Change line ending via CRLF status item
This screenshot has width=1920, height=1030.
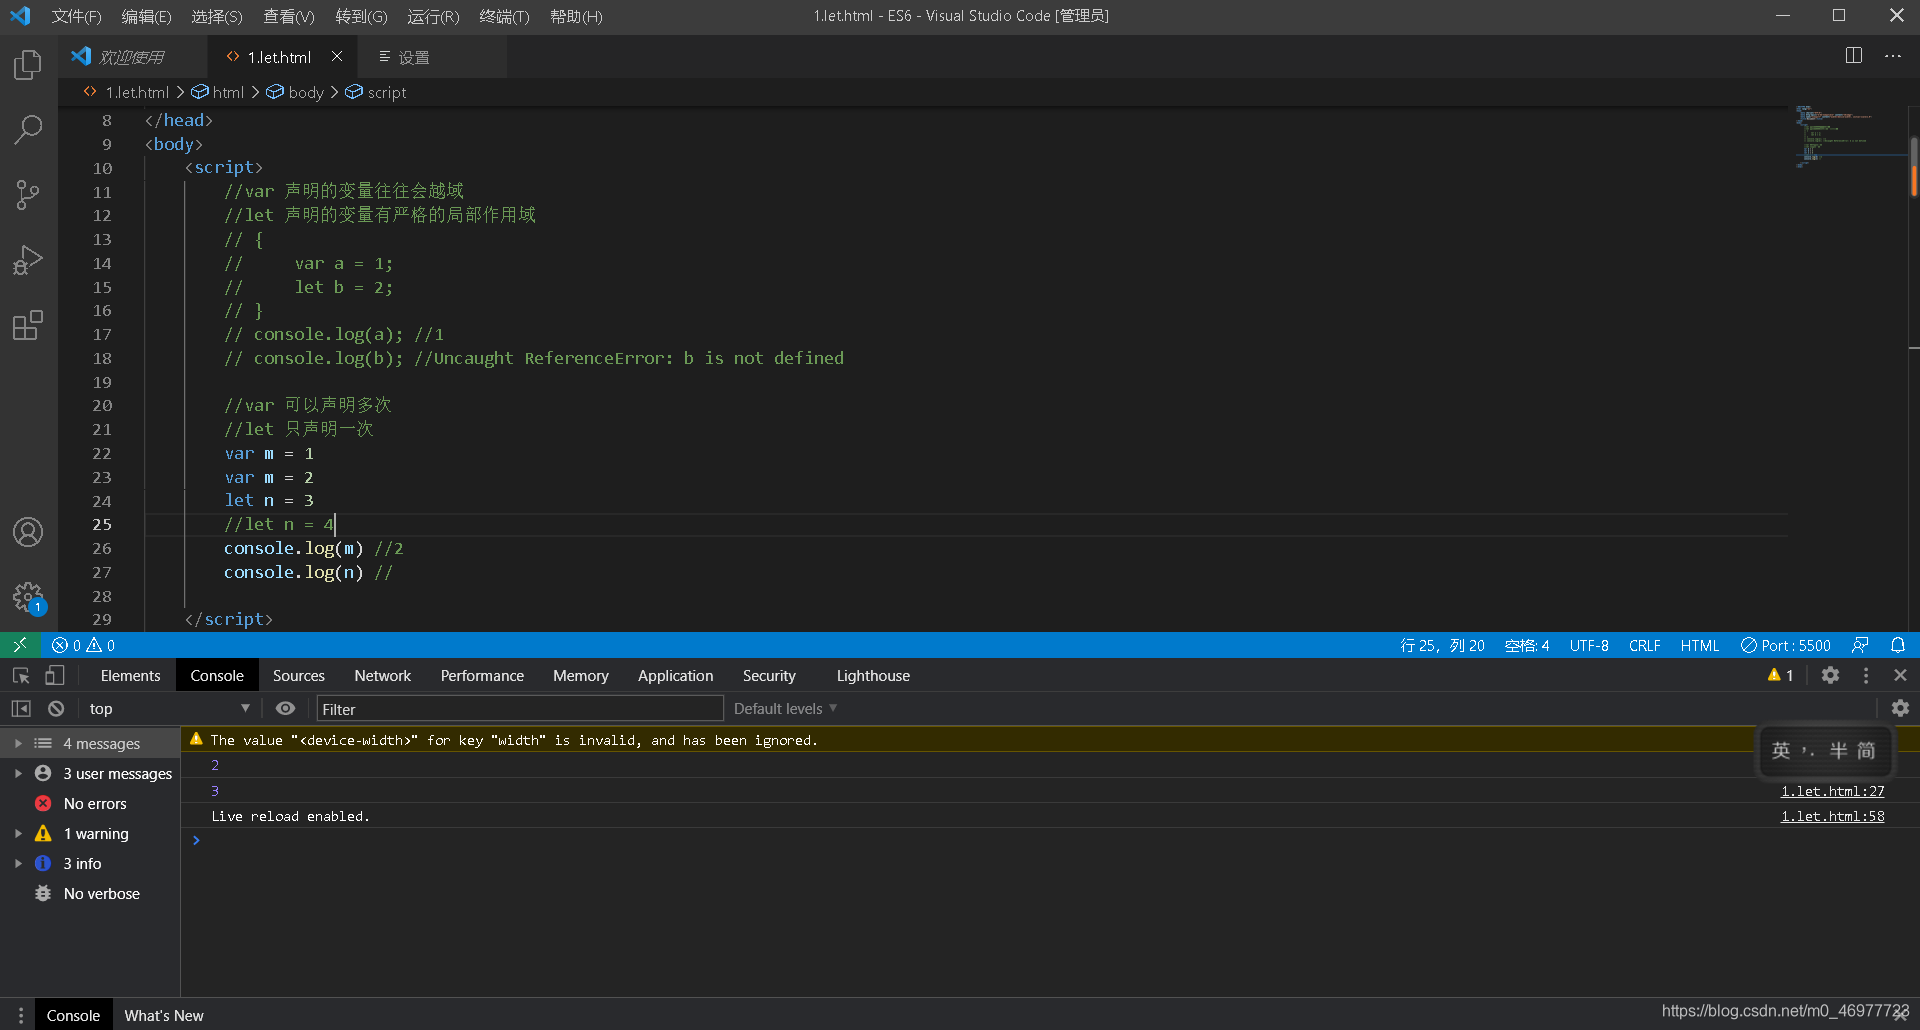tap(1644, 645)
